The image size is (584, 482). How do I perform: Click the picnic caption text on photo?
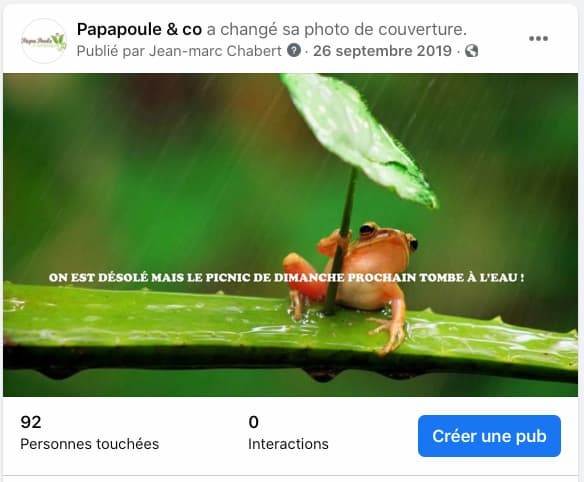[x=286, y=278]
